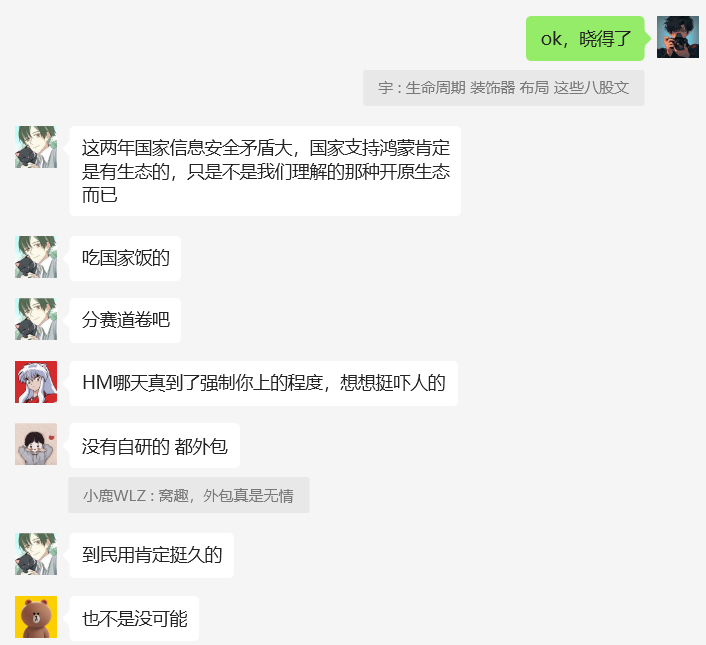Click the '没有自研的 都外包' message bubble
Viewport: 706px width, 645px height.
coord(154,446)
